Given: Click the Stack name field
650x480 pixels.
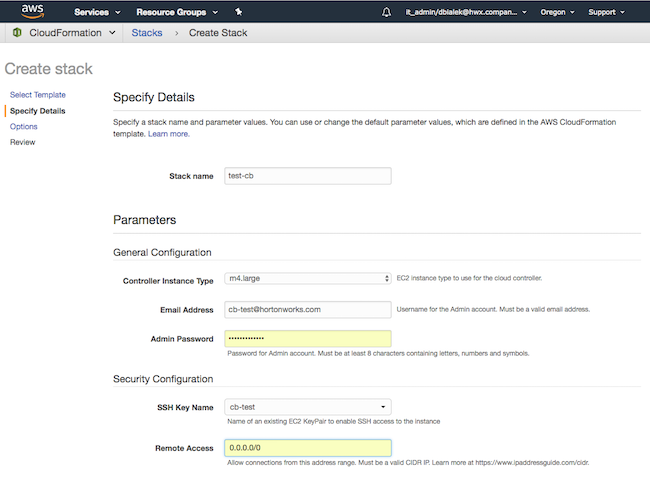Looking at the screenshot, I should click(x=307, y=176).
